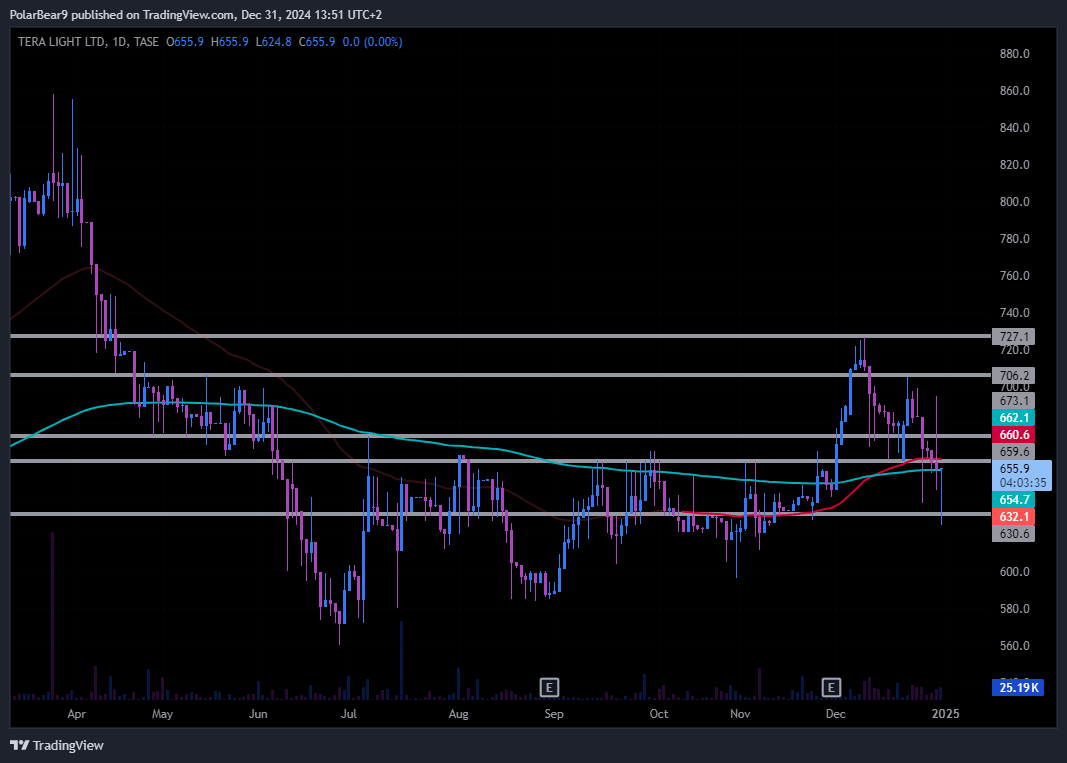Click the current price 655.9 label
The width and height of the screenshot is (1067, 763).
[x=1021, y=476]
